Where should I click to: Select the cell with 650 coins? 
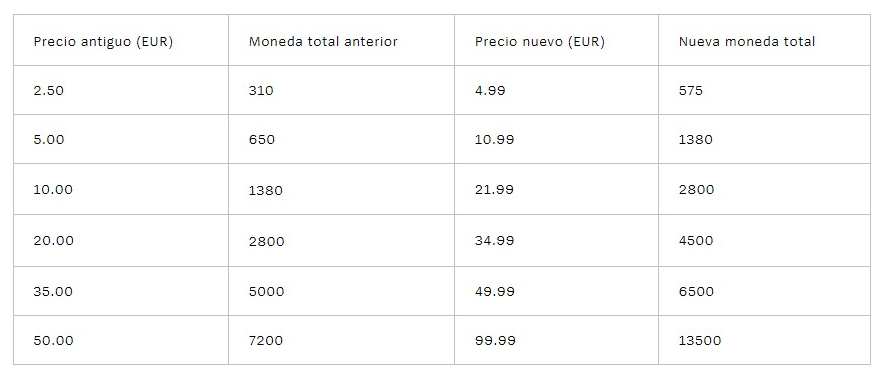pos(341,139)
